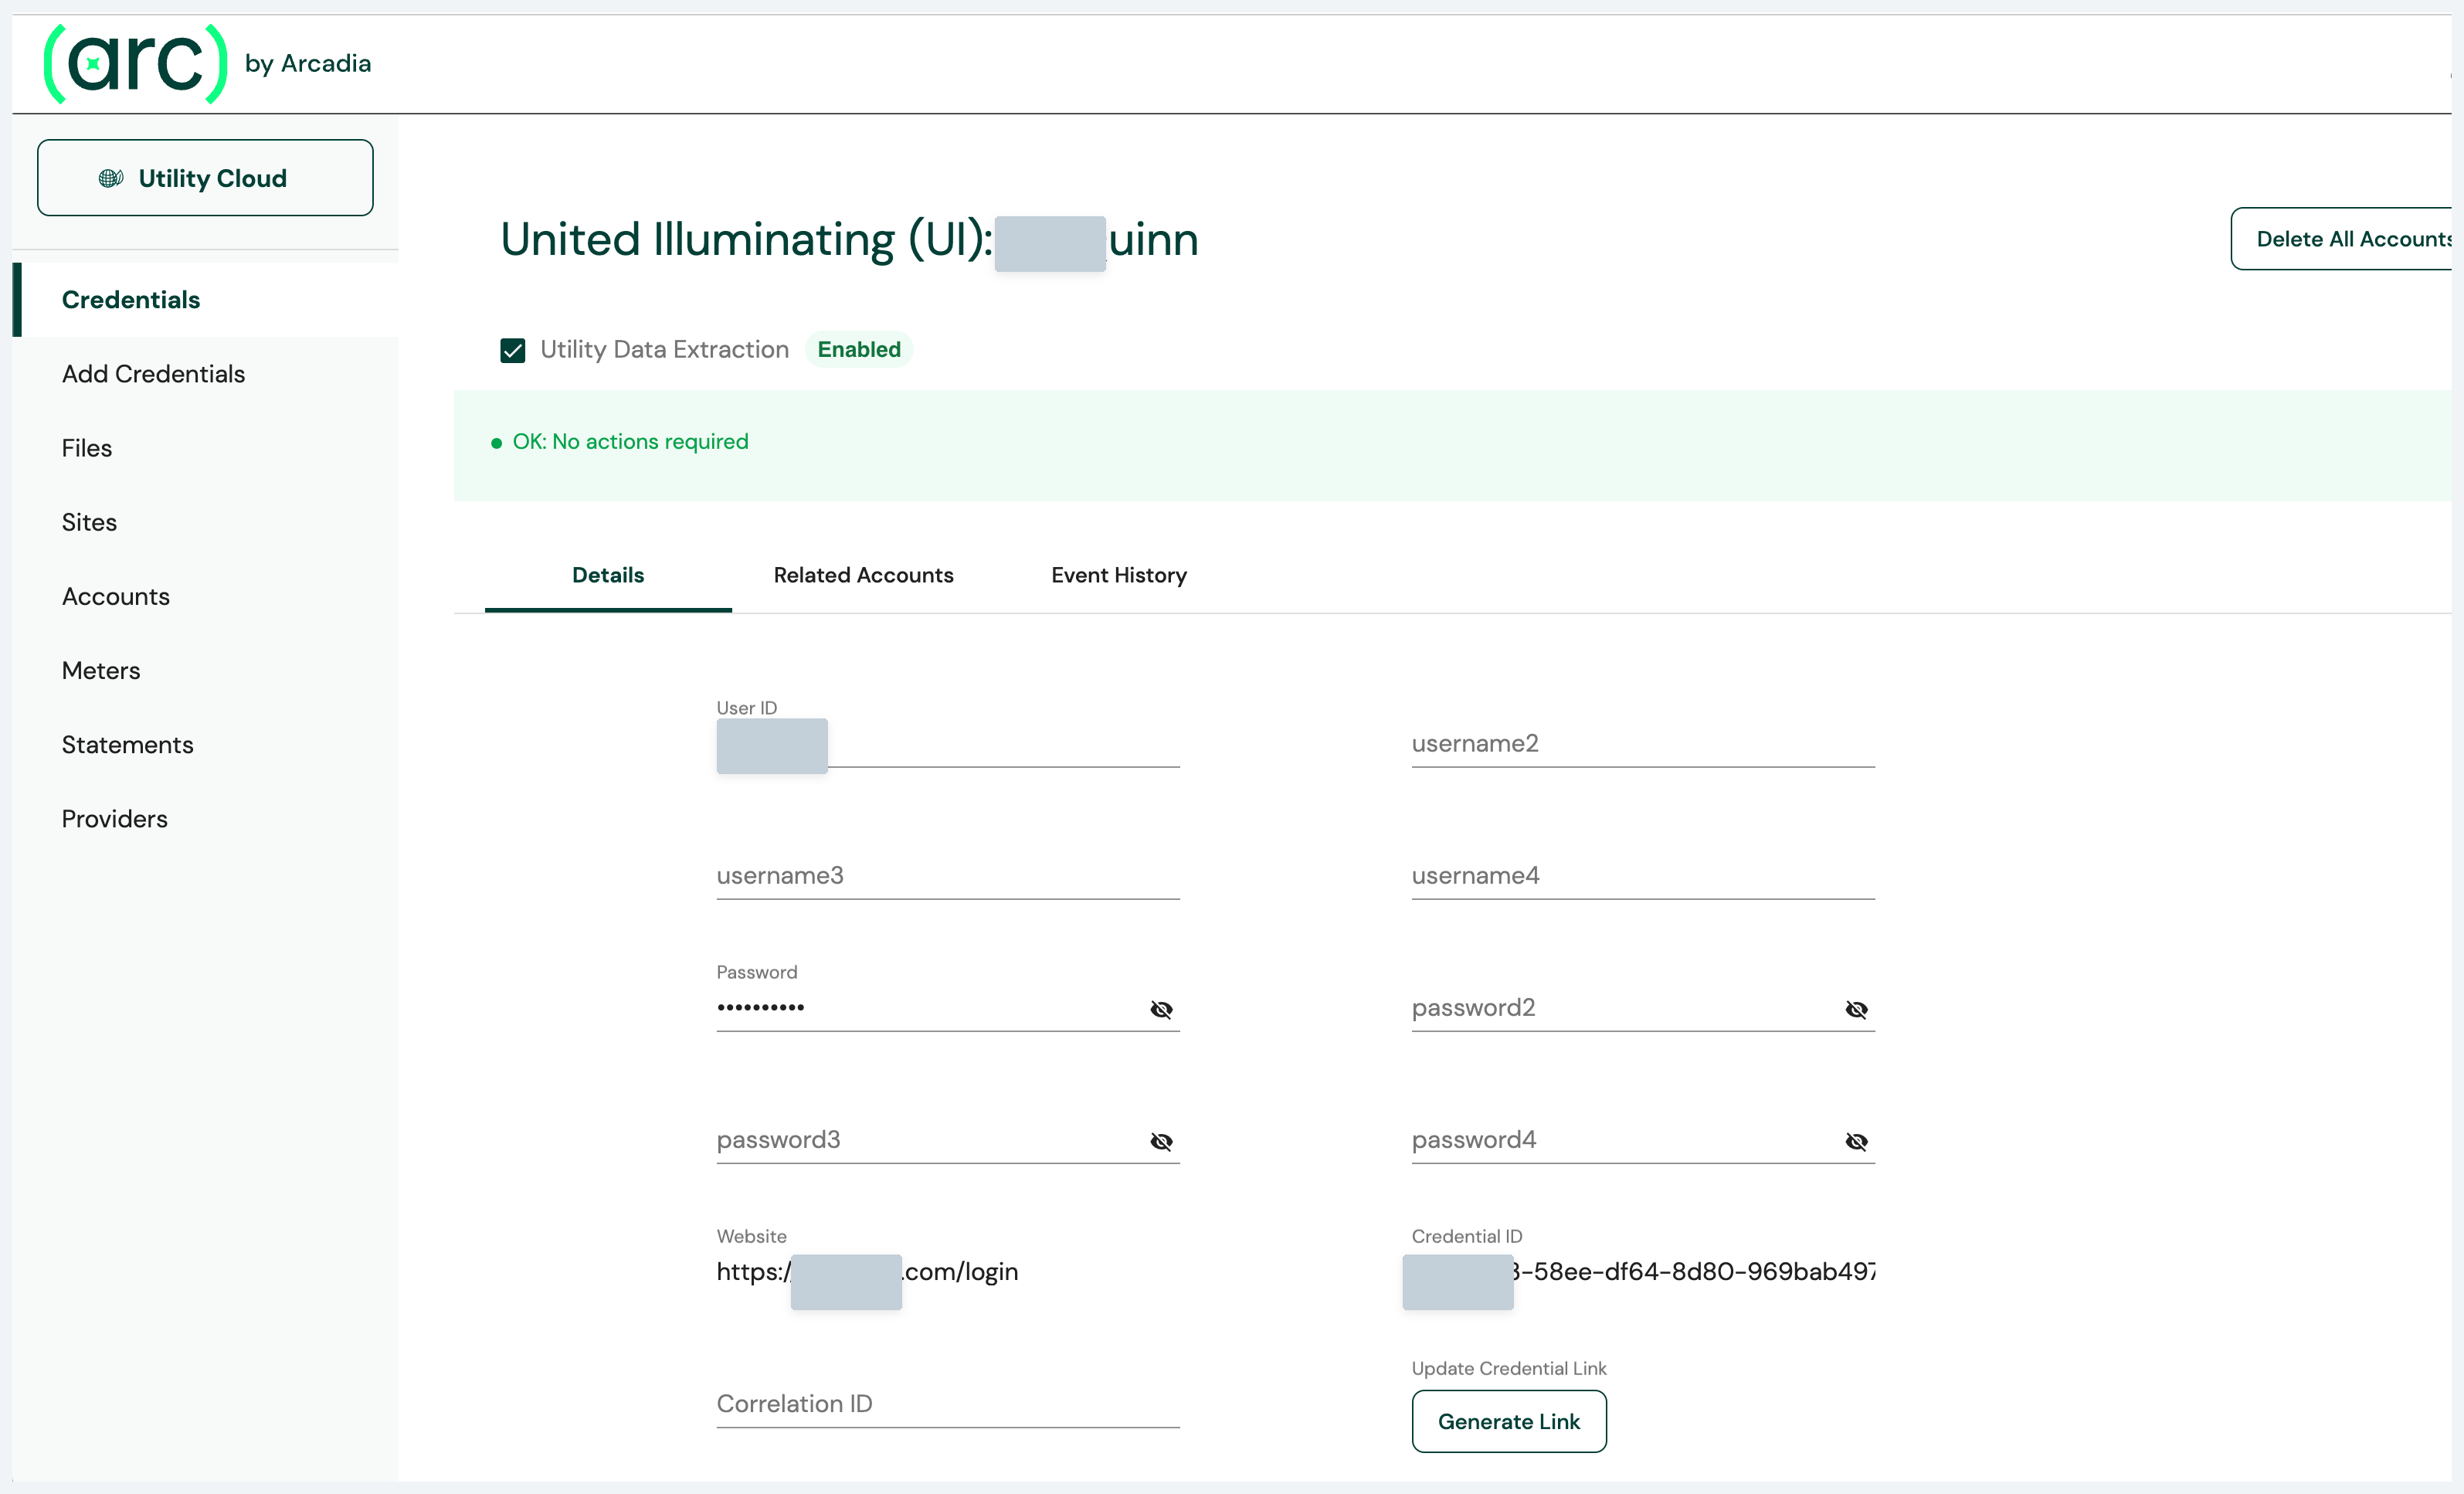Switch to the Related Accounts tab
The image size is (2464, 1494).
pyautogui.click(x=863, y=575)
